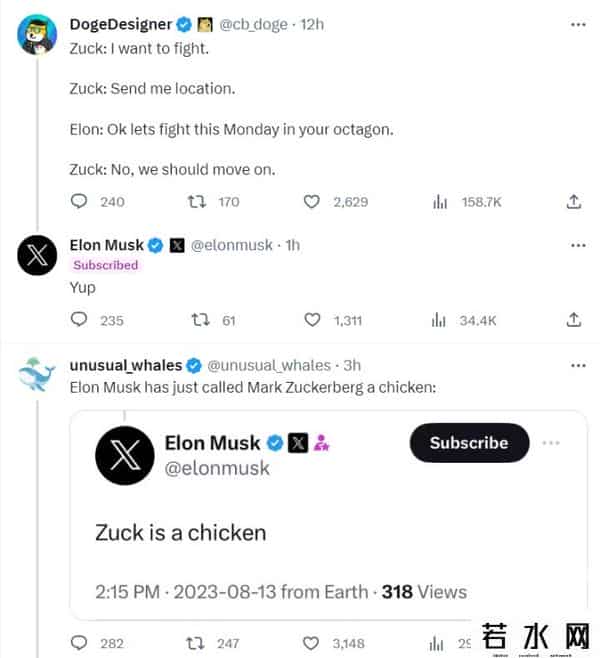The image size is (600, 658).
Task: Click DogeDesigner's profile avatar
Action: [x=37, y=35]
